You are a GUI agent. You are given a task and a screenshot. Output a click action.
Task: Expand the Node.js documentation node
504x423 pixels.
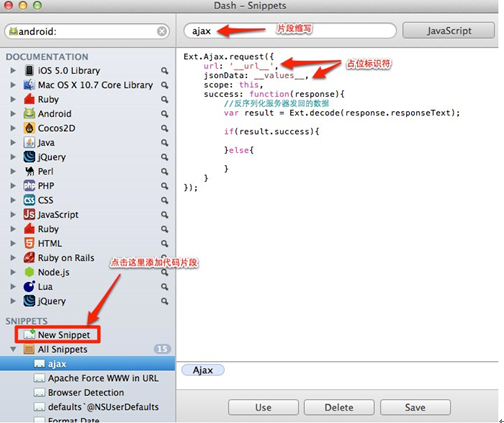click(x=13, y=272)
